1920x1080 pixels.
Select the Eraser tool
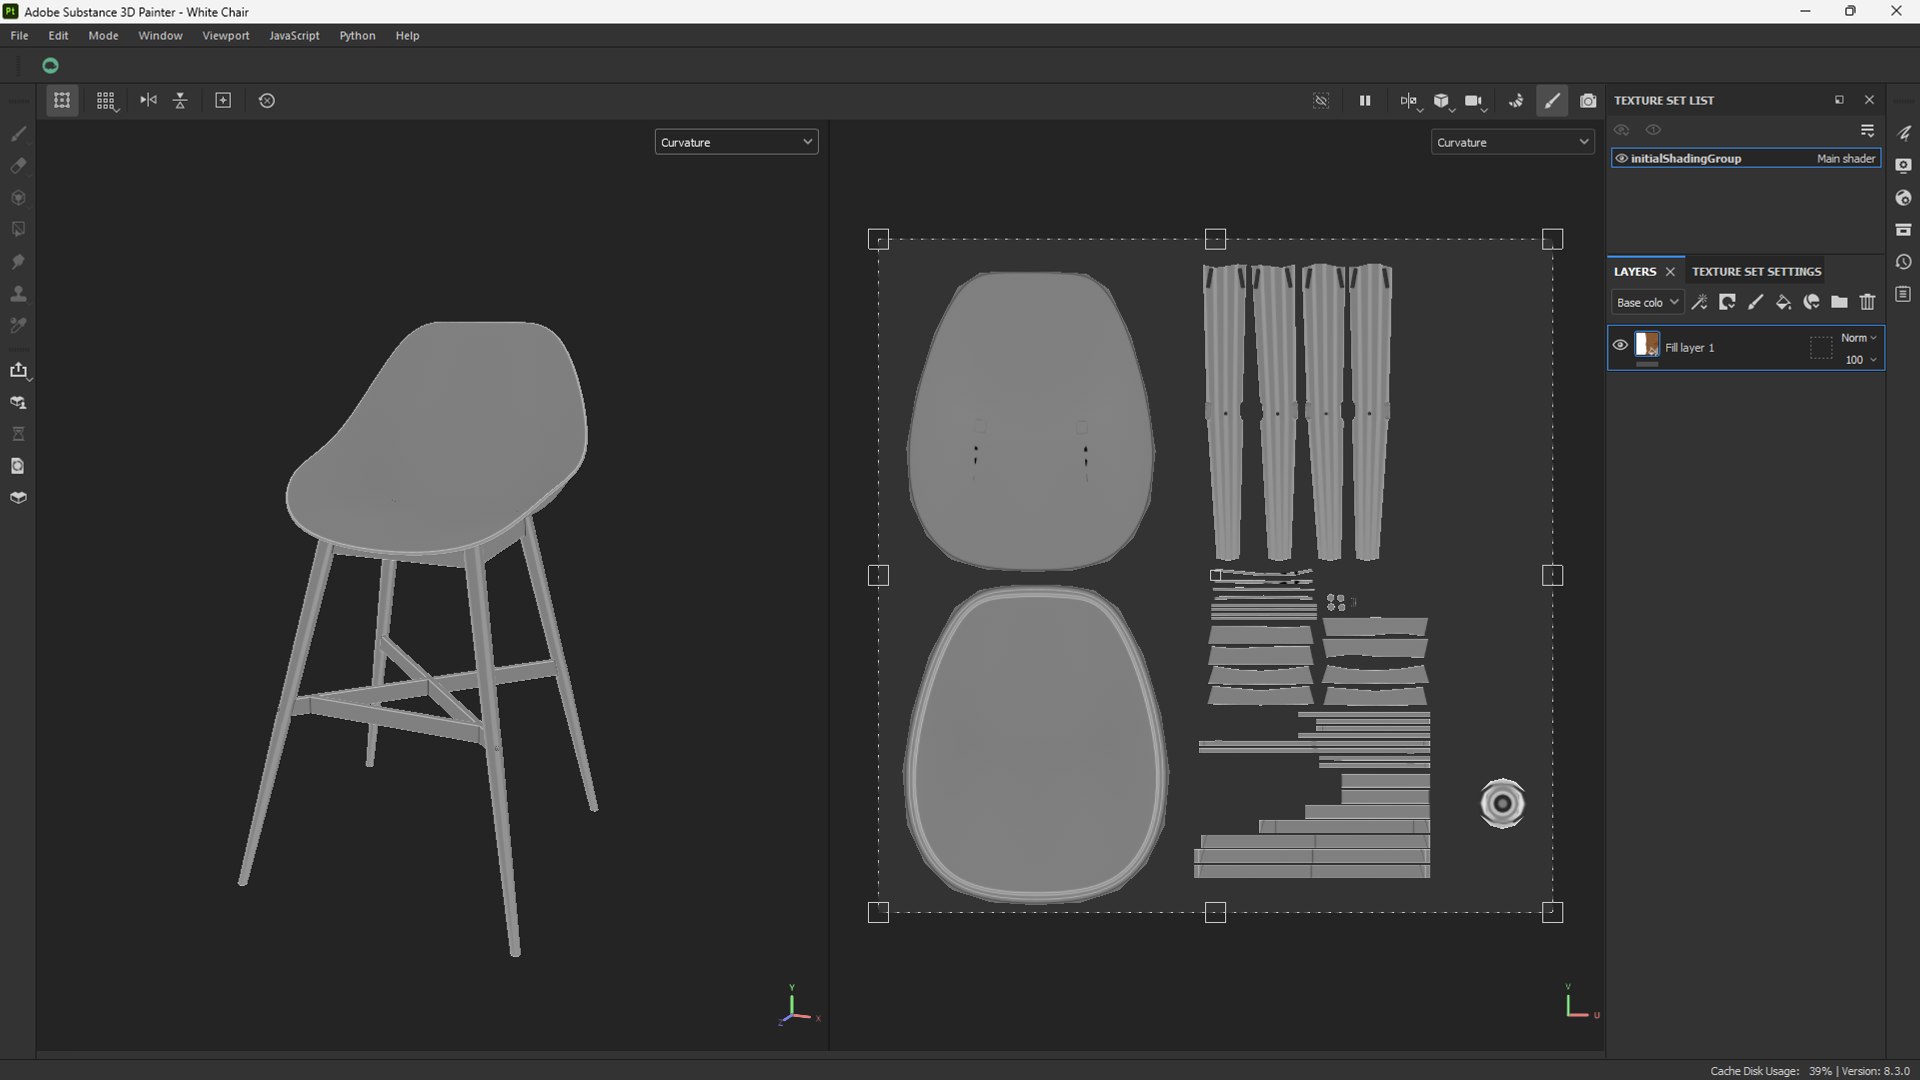pyautogui.click(x=18, y=165)
